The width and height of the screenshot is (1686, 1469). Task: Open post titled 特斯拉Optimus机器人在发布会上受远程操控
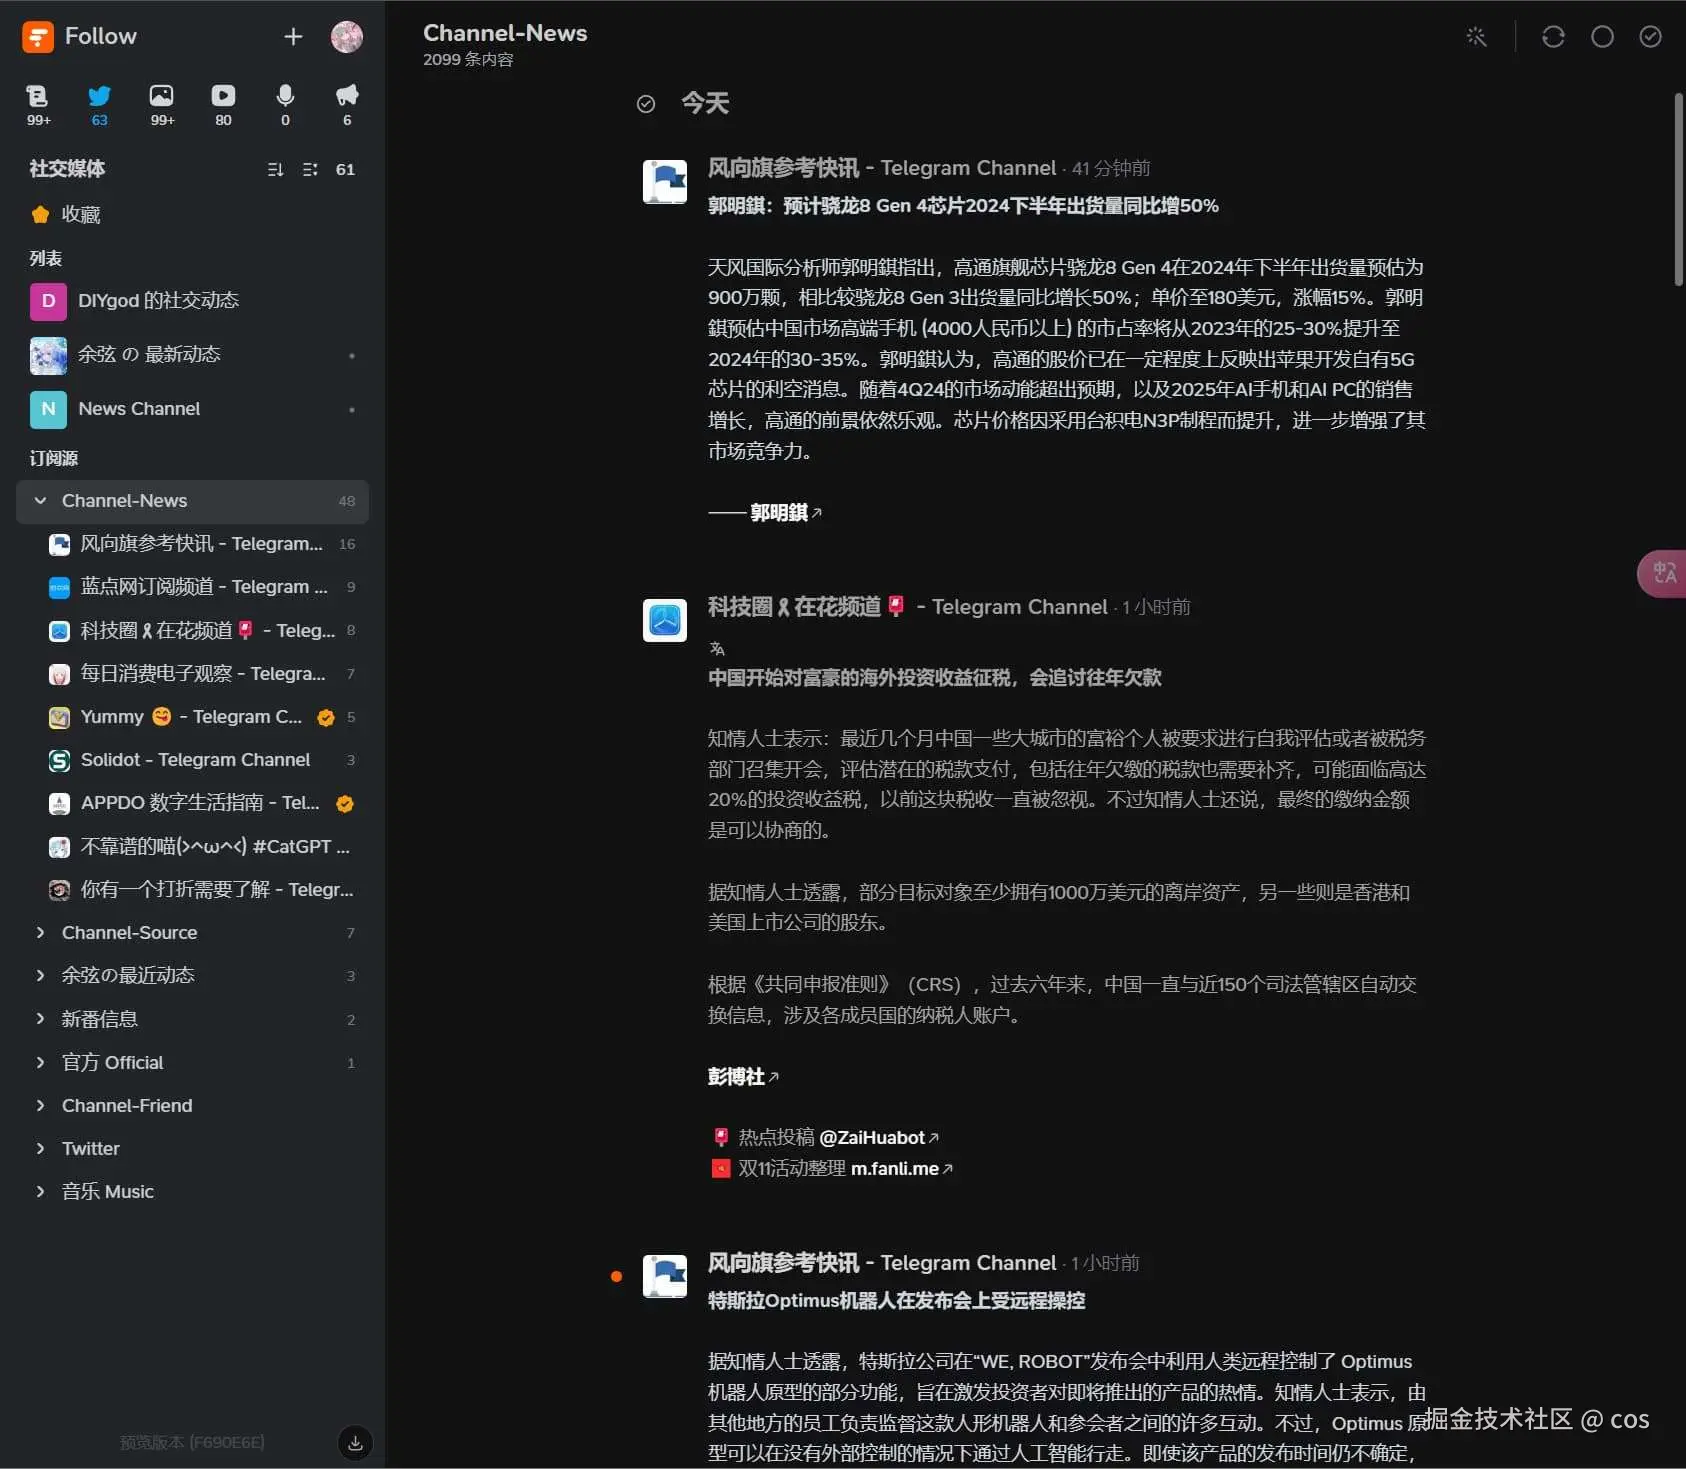(x=896, y=1301)
